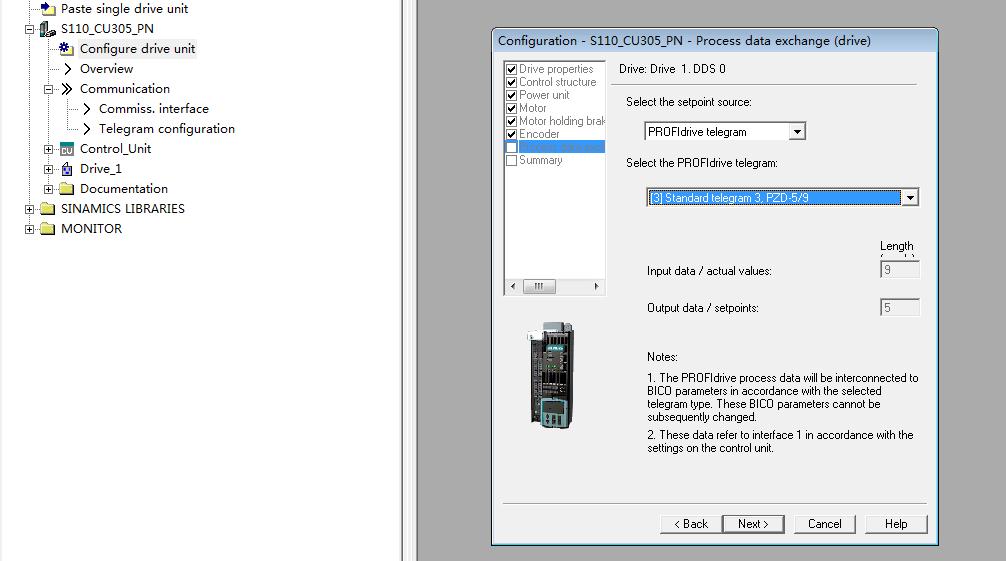
Task: Select the Motor step in the wizard list
Action: [x=533, y=108]
